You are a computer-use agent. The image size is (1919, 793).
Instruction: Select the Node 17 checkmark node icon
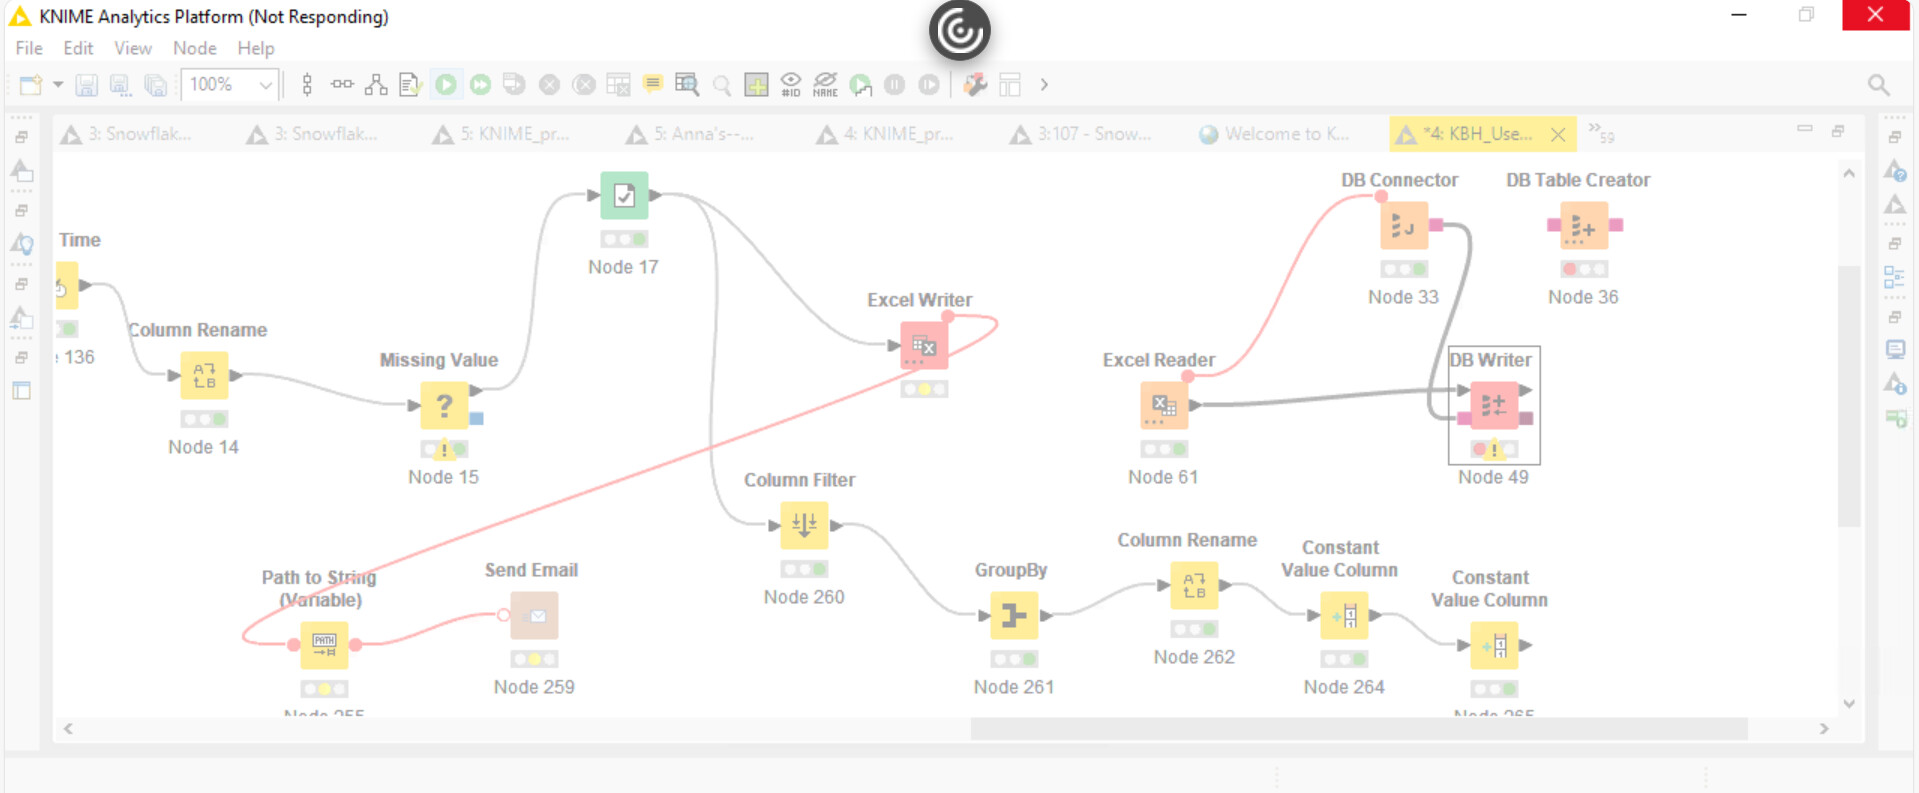(624, 196)
